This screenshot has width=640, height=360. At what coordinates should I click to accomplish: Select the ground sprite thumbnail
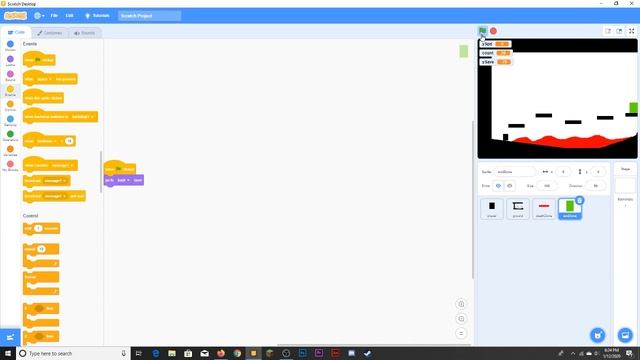518,209
